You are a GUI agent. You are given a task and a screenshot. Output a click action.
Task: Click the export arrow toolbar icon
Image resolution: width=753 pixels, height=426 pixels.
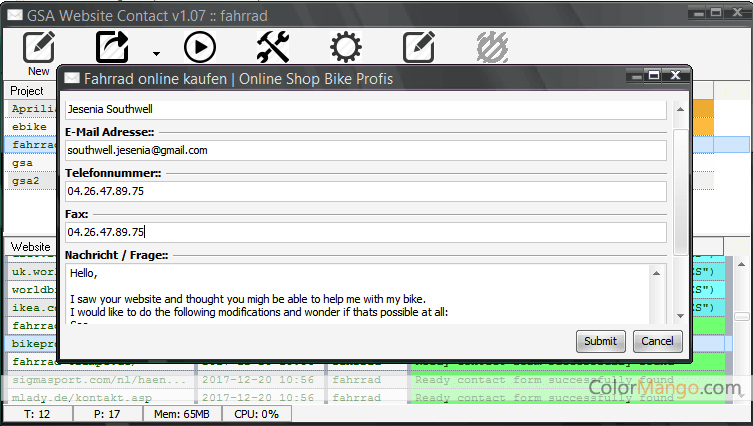(113, 47)
